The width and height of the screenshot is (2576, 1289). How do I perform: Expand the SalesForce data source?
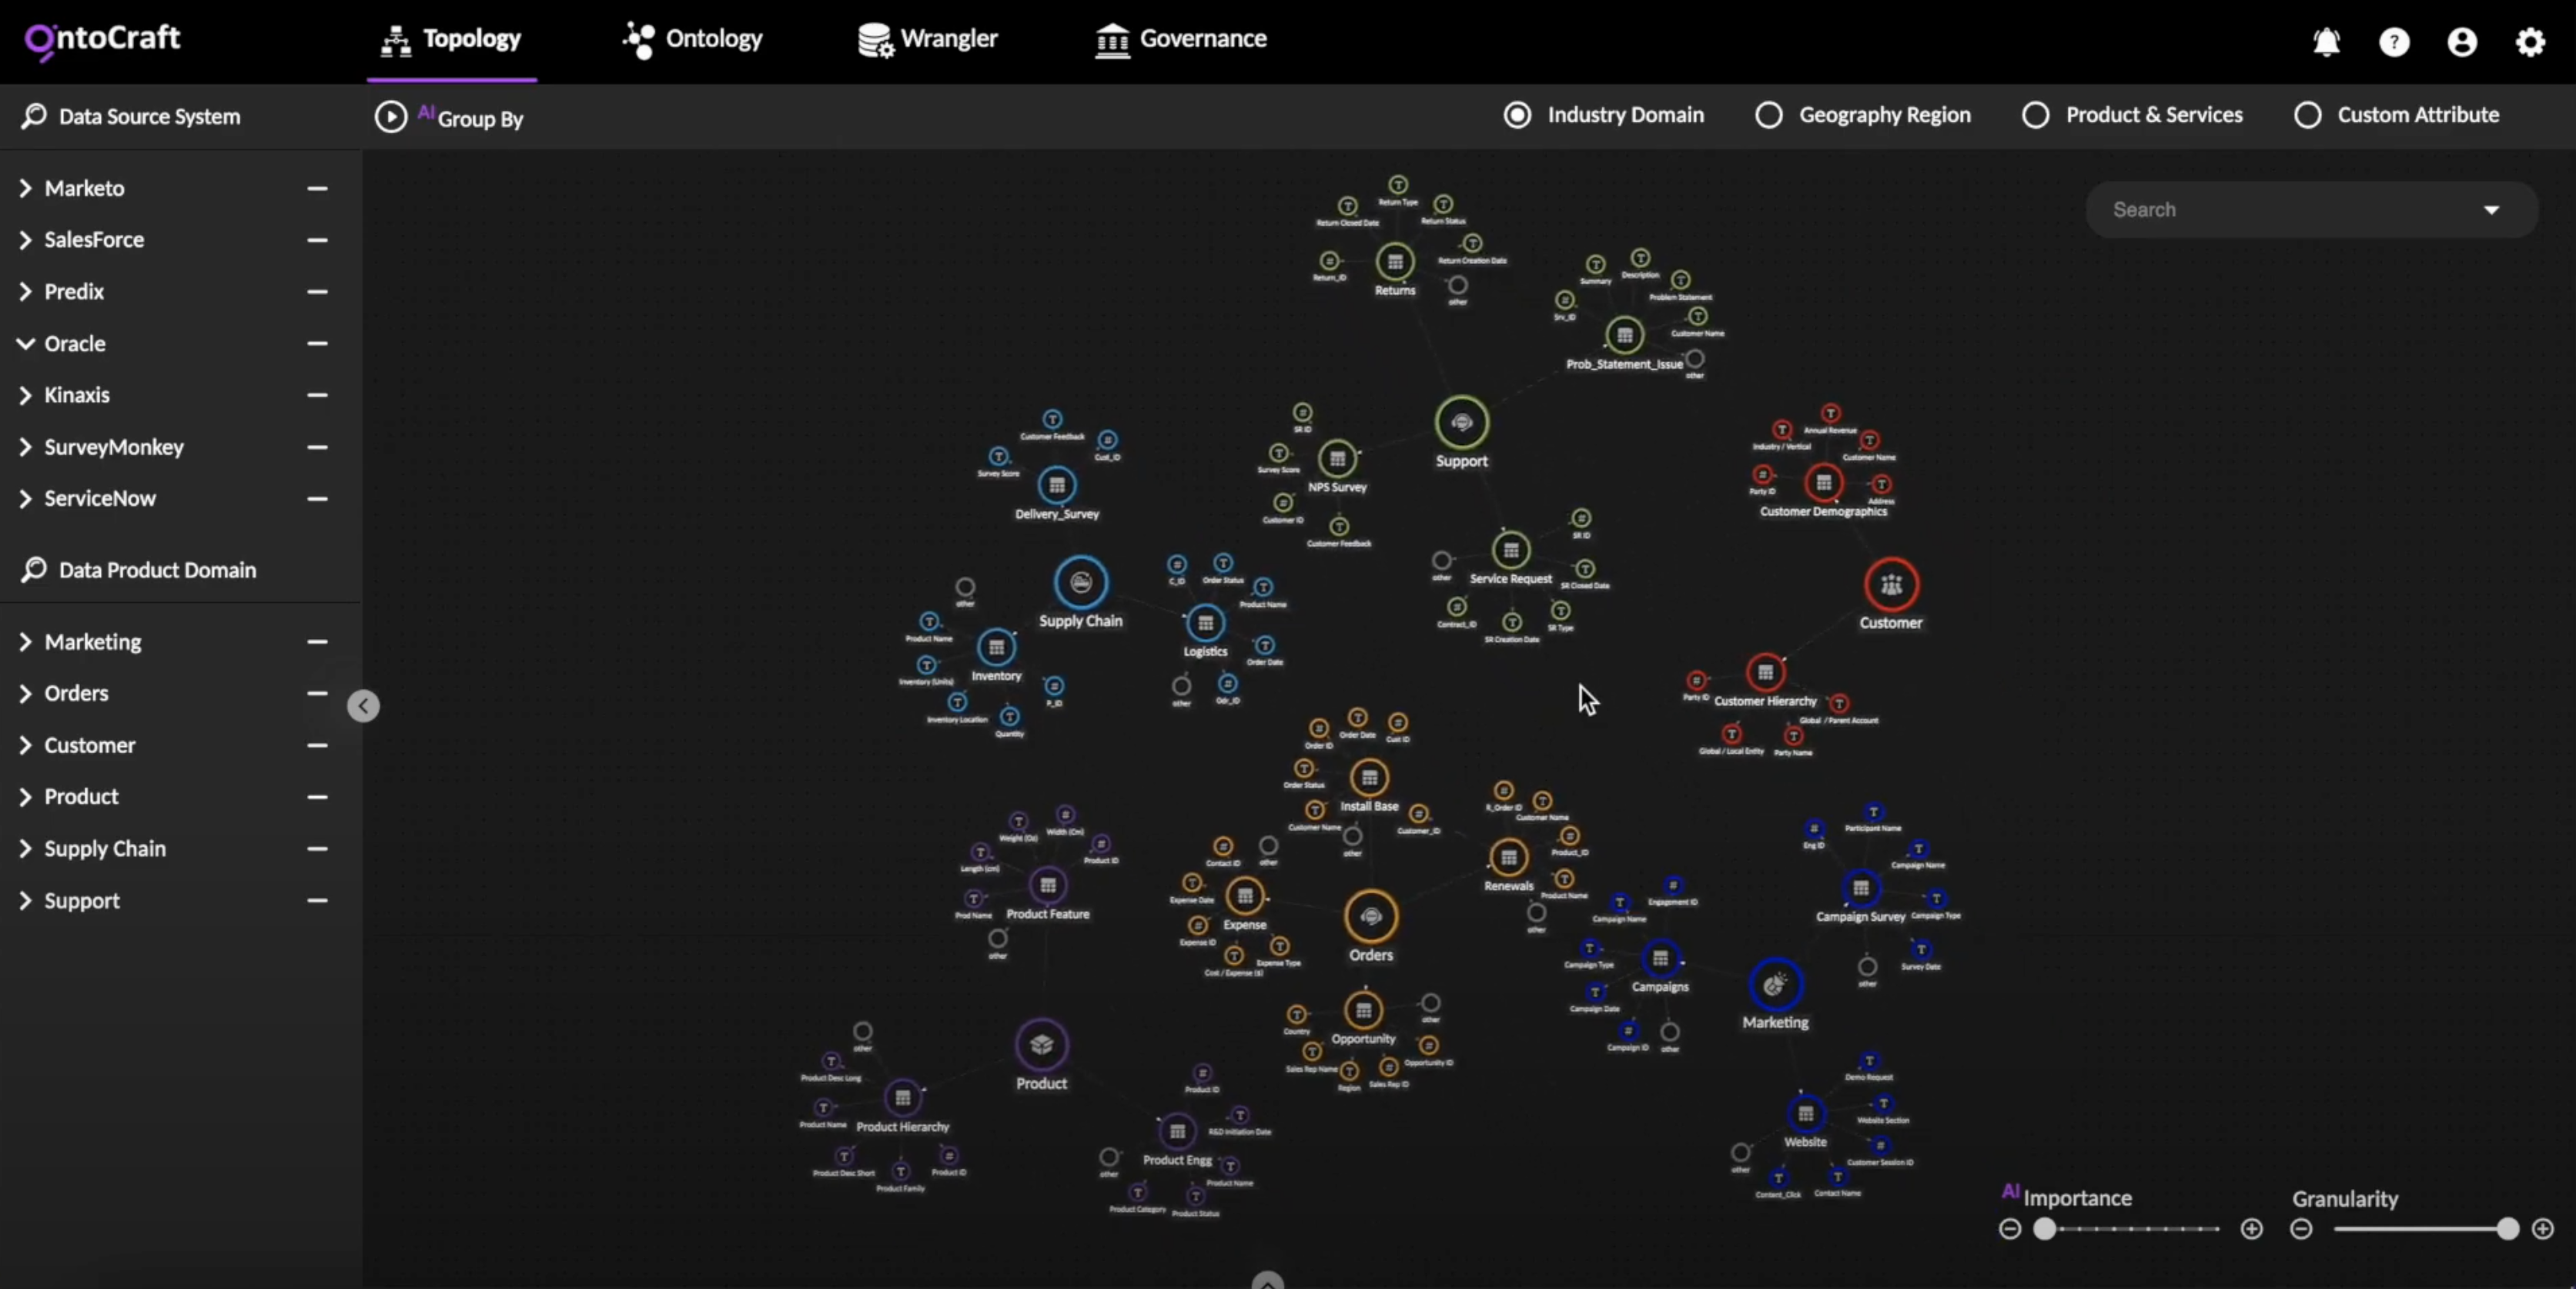pyautogui.click(x=26, y=240)
